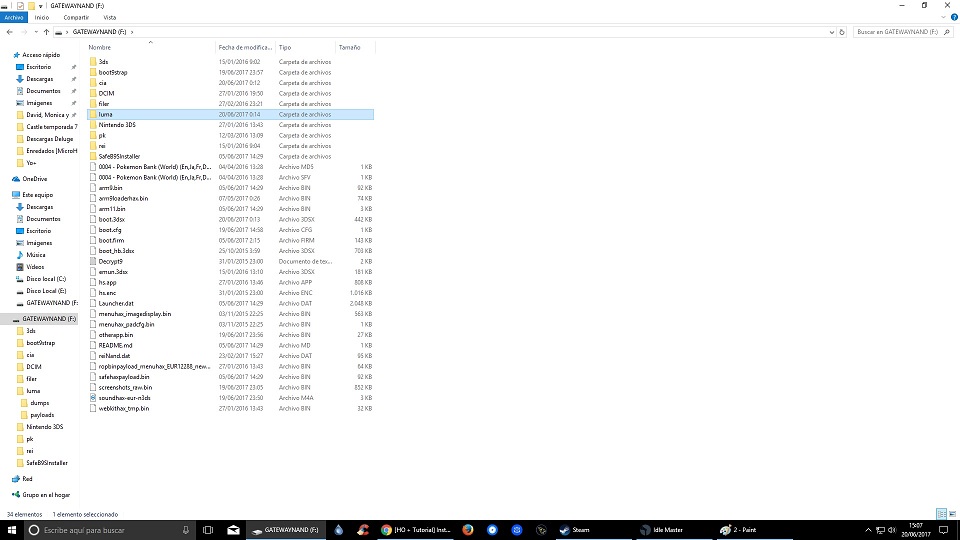The image size is (960, 540).
Task: Select SafeB9SInstaller folder in file list
Action: [x=119, y=156]
